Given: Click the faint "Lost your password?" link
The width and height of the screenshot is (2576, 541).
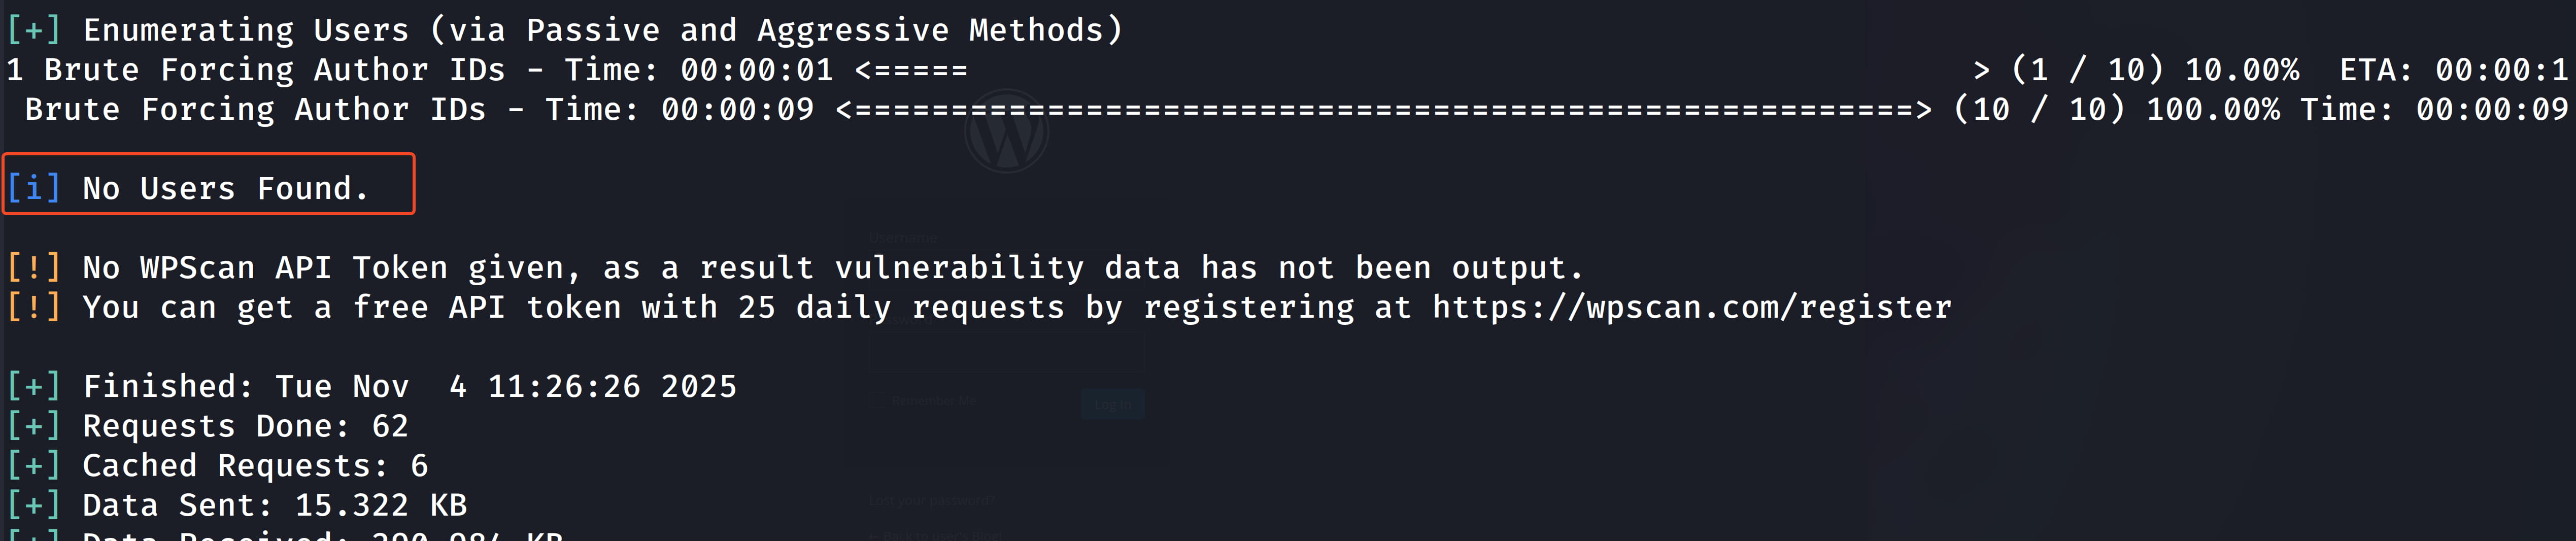Looking at the screenshot, I should pos(931,500).
